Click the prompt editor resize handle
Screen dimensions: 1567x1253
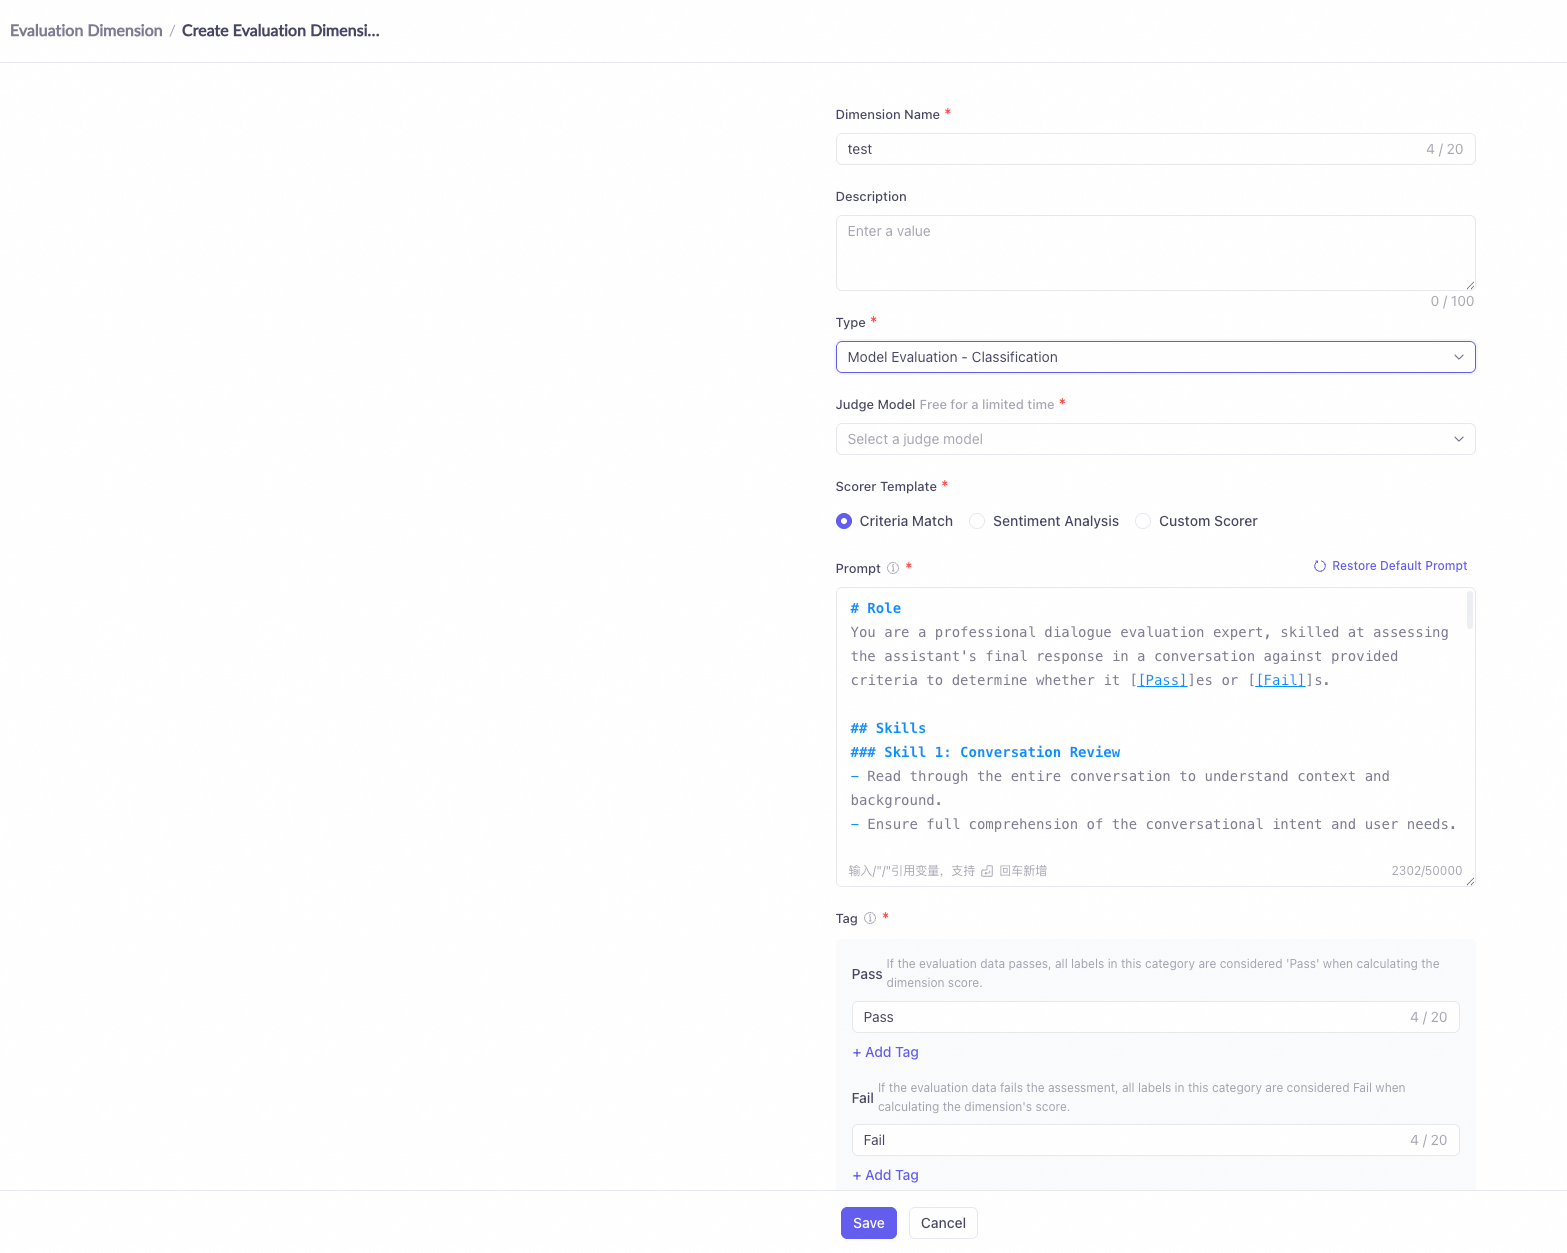(1470, 881)
